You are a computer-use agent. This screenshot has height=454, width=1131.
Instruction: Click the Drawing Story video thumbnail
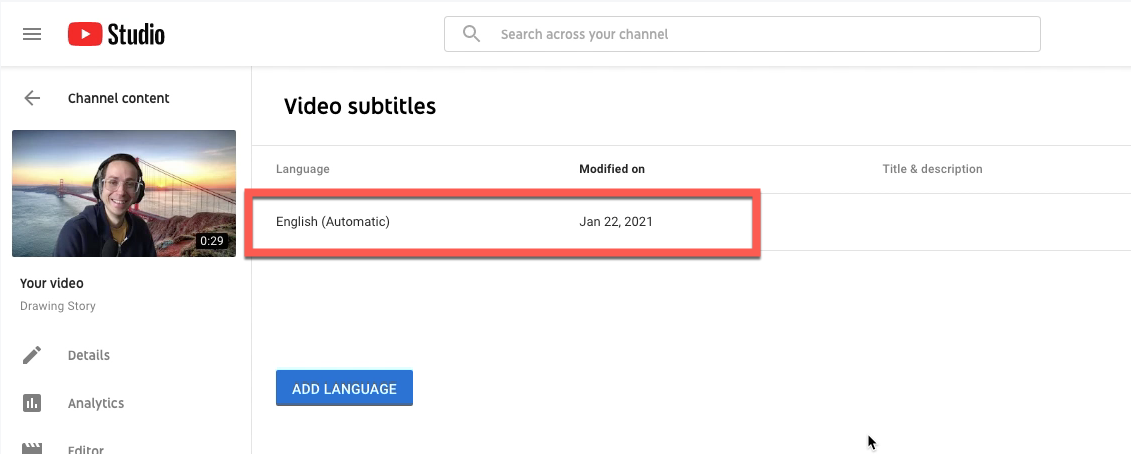[x=124, y=193]
